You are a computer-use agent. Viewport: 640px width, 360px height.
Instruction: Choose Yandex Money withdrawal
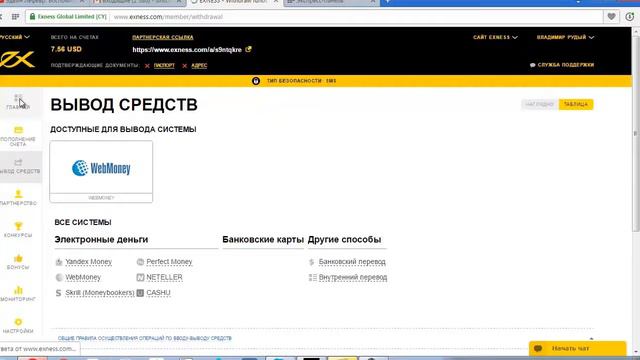(x=89, y=262)
